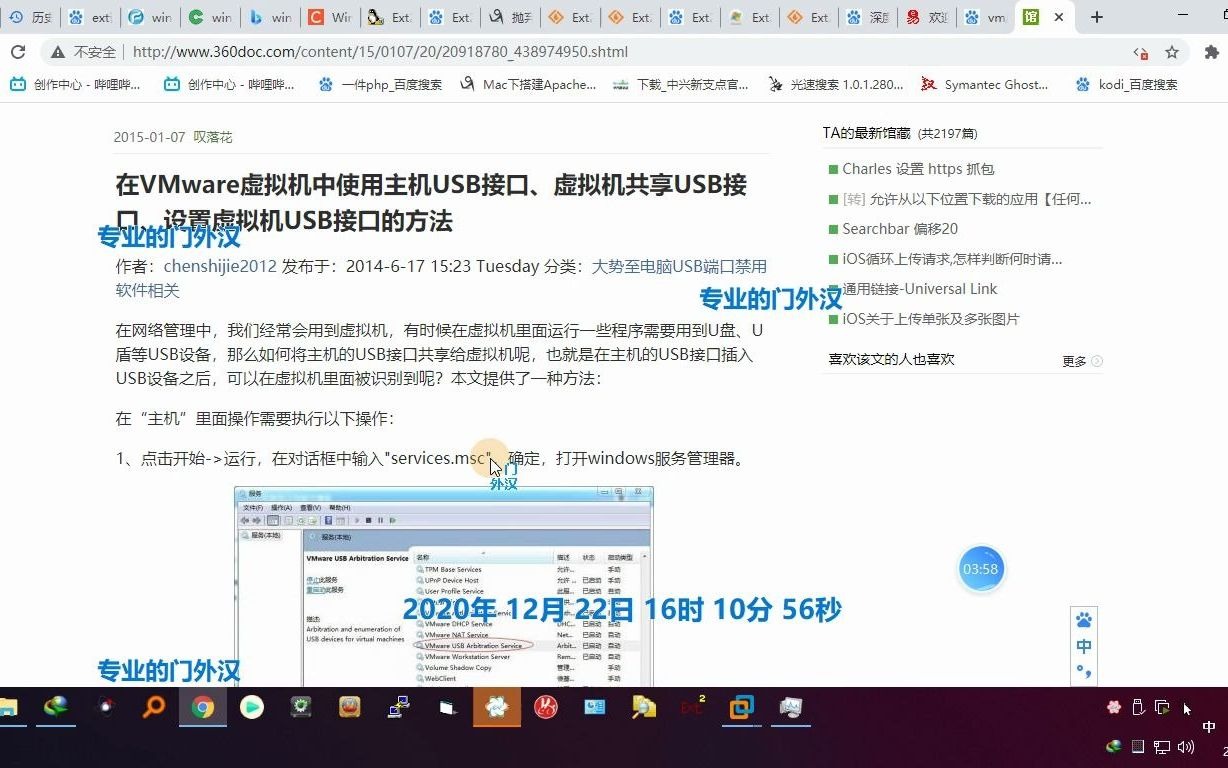Toggle Chinese/English mode on the input bar

click(1084, 646)
